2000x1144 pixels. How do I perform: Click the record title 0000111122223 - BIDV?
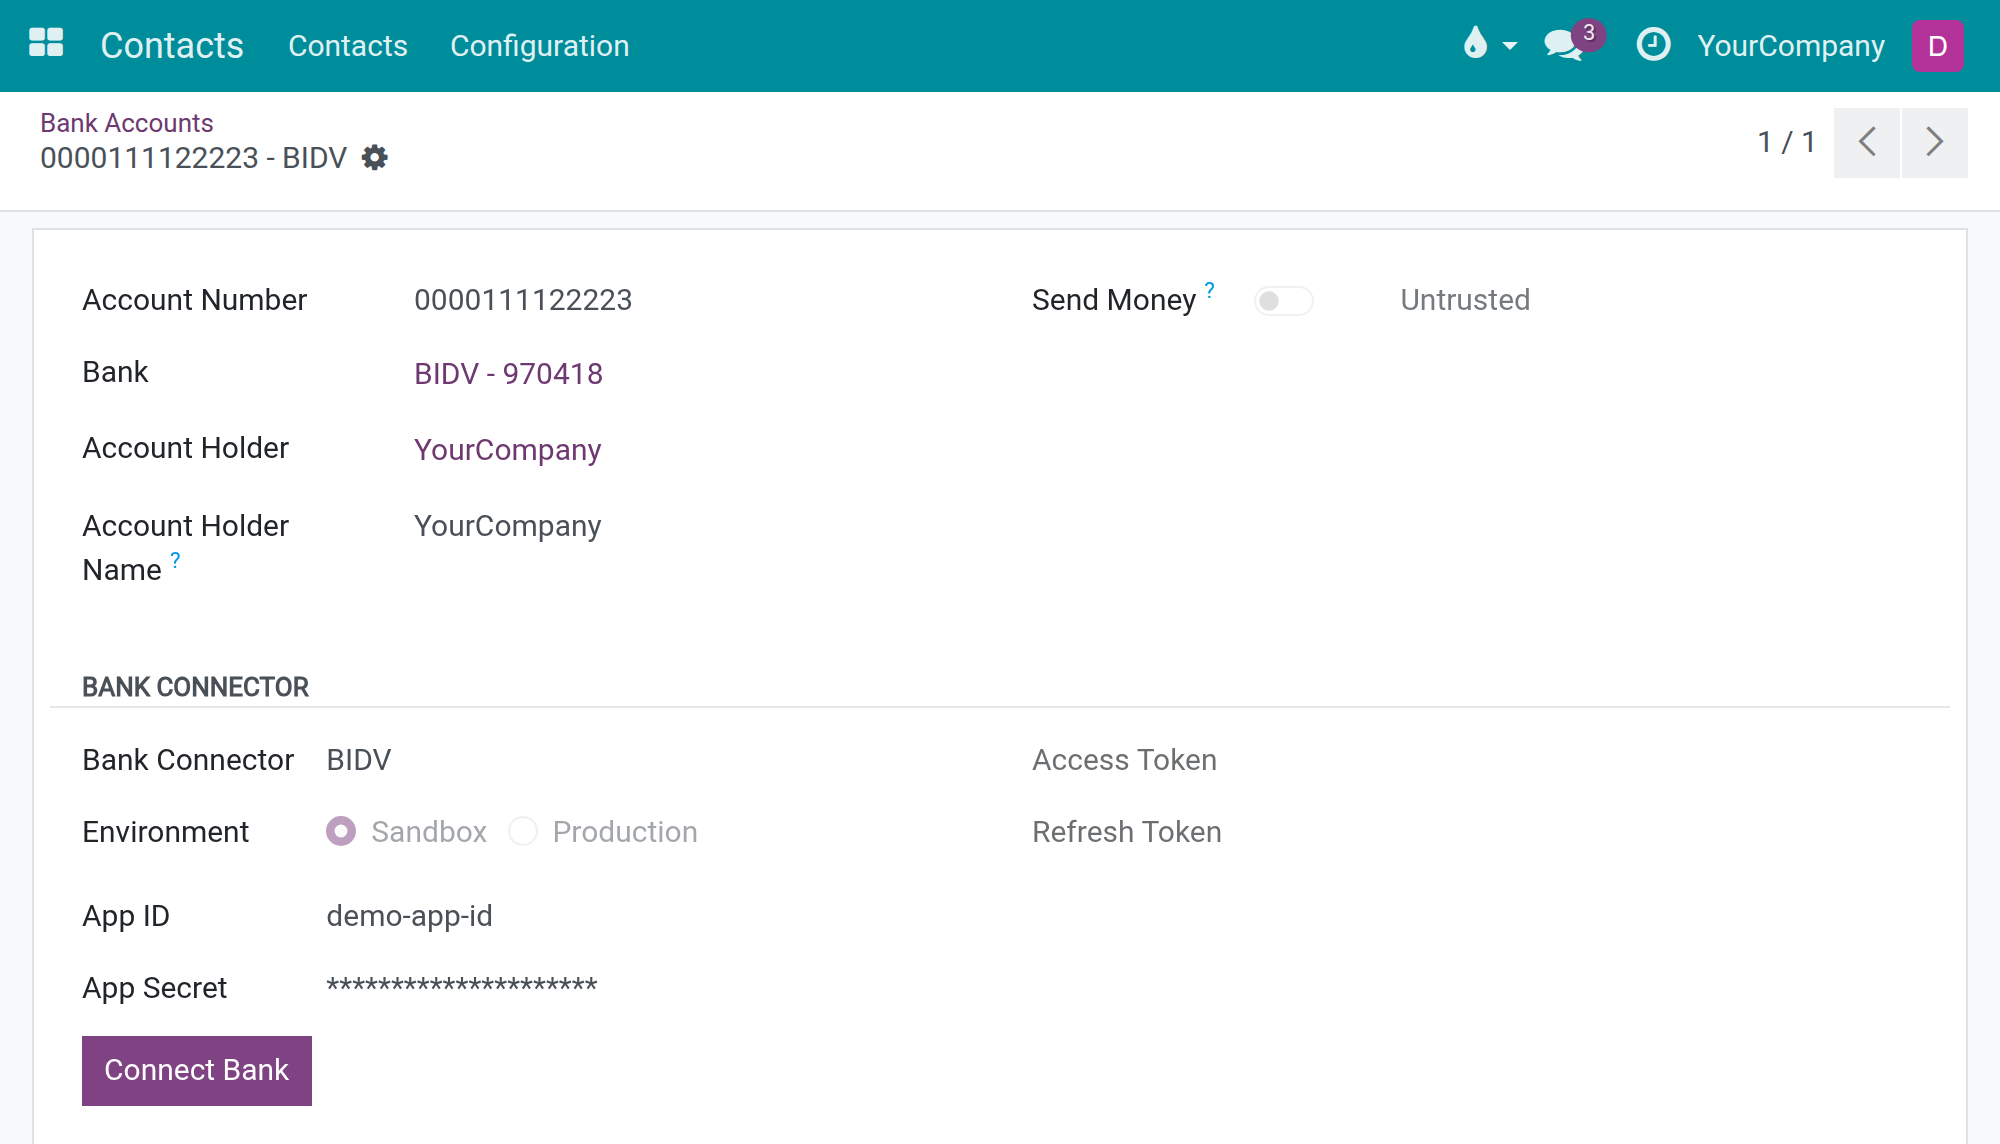193,158
